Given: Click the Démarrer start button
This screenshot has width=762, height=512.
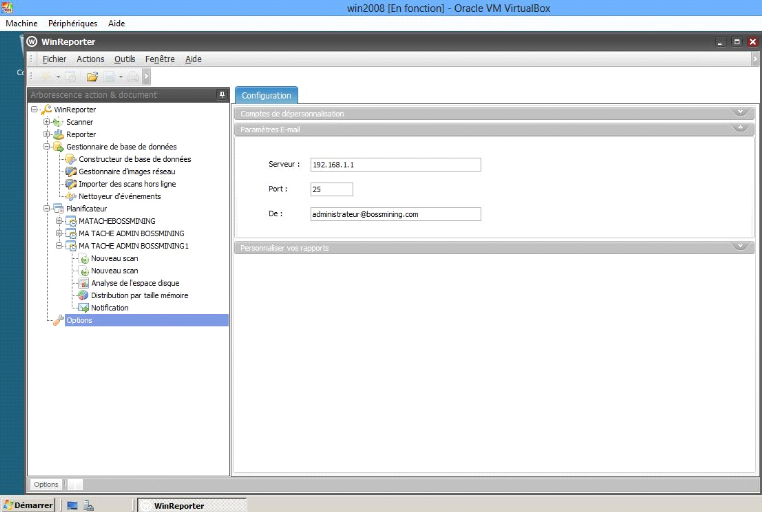Looking at the screenshot, I should coord(28,505).
